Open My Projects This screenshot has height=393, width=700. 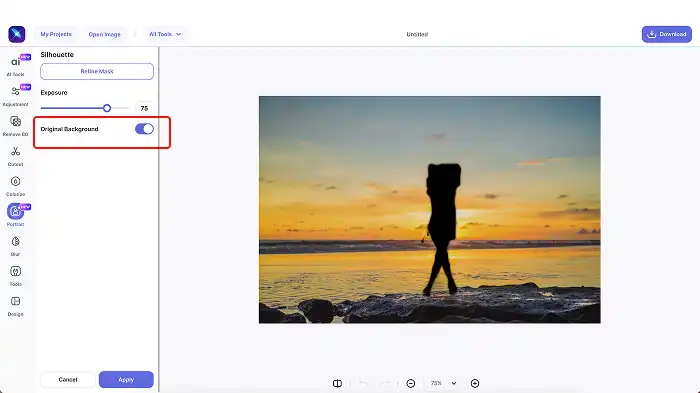pyautogui.click(x=56, y=34)
